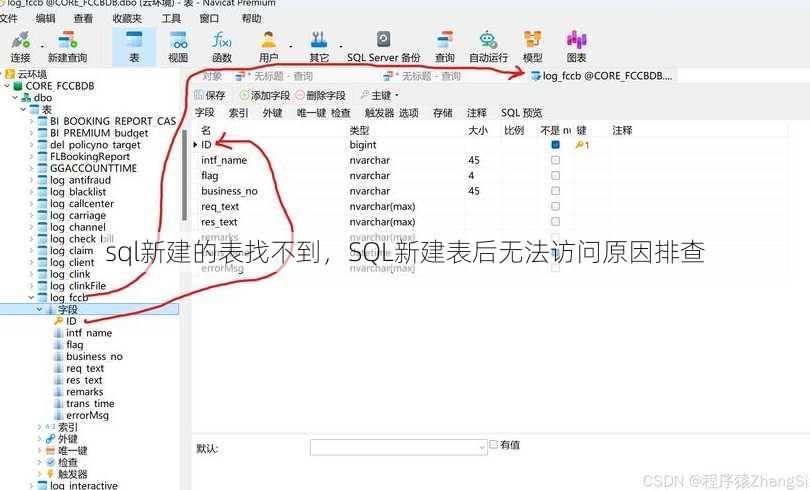This screenshot has height=490, width=810.
Task: Switch to the 对象 objects tab
Action: [212, 76]
